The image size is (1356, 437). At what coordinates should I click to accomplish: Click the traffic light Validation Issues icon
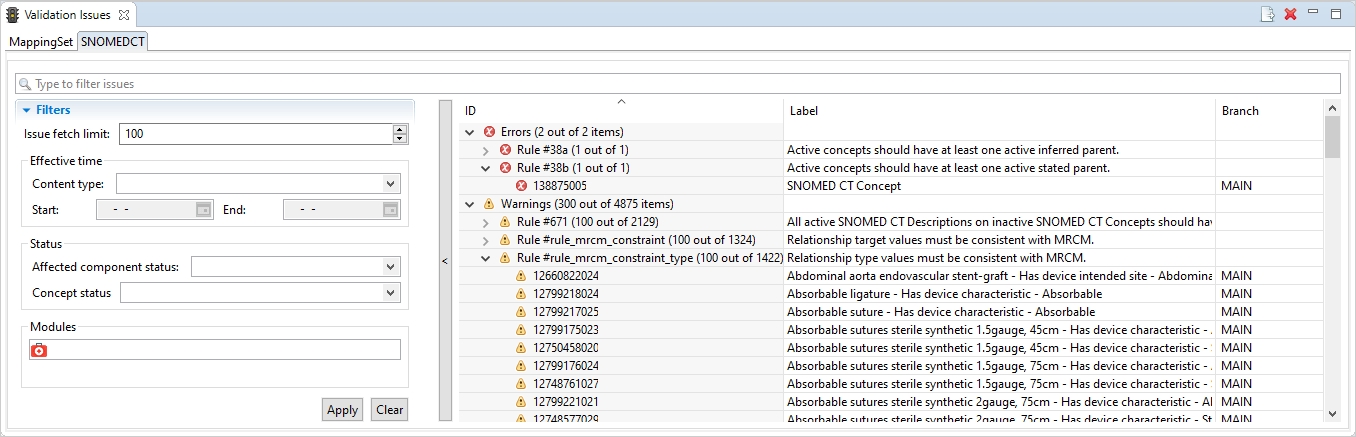(13, 15)
